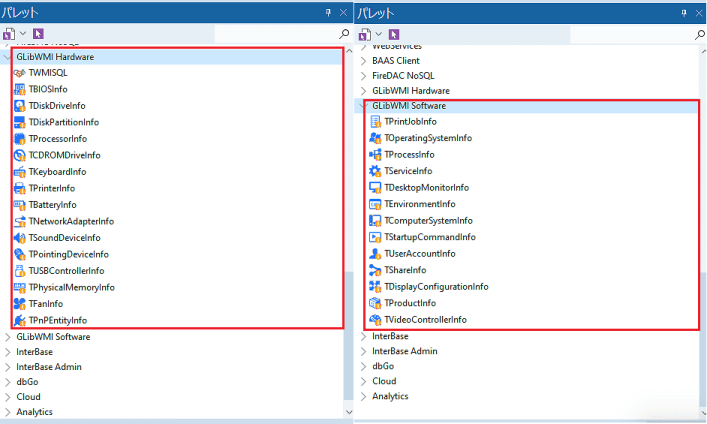Click the left palette search field

[x=276, y=34]
